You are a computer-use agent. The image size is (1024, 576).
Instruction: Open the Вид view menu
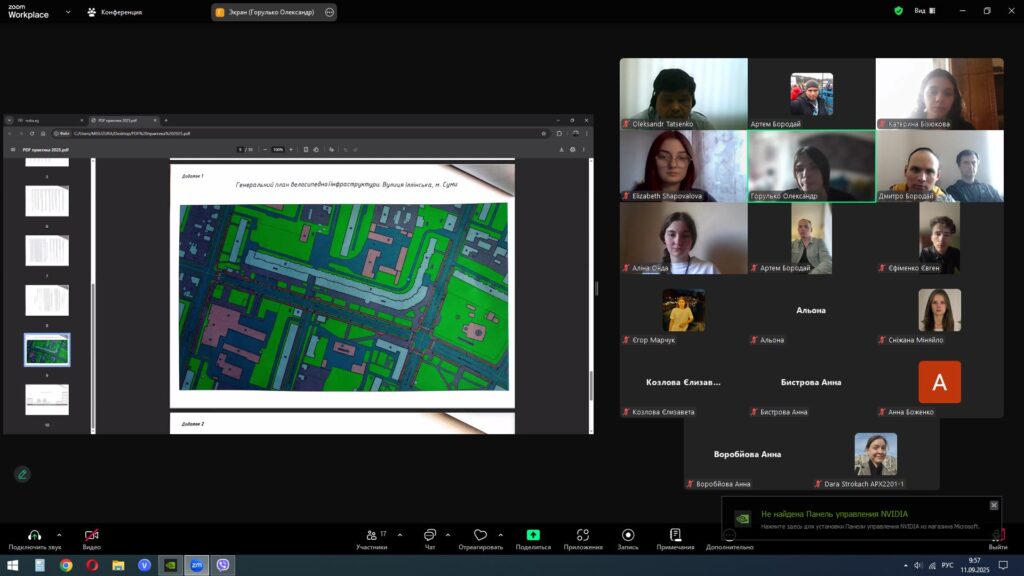pyautogui.click(x=925, y=11)
